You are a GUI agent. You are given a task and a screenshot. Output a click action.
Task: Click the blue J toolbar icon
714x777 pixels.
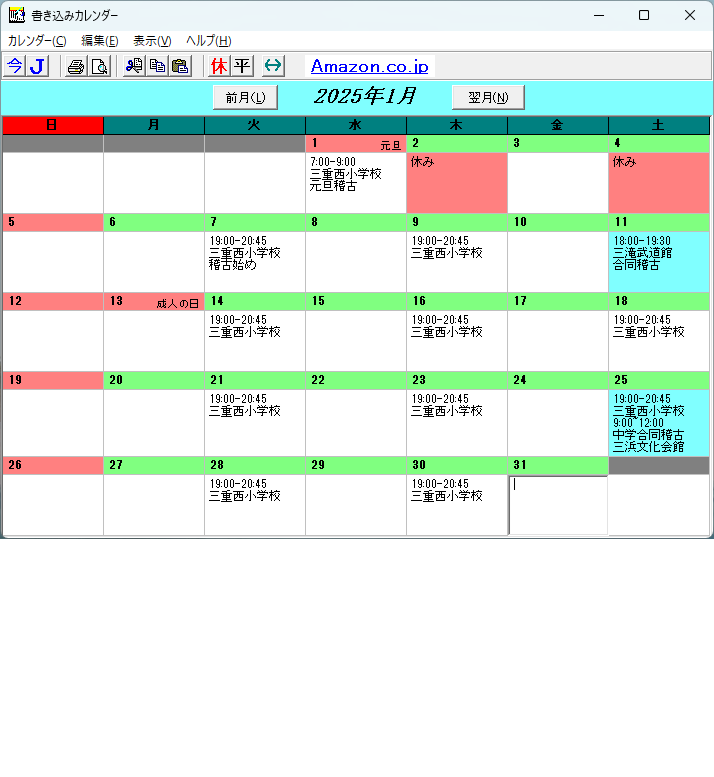click(37, 66)
